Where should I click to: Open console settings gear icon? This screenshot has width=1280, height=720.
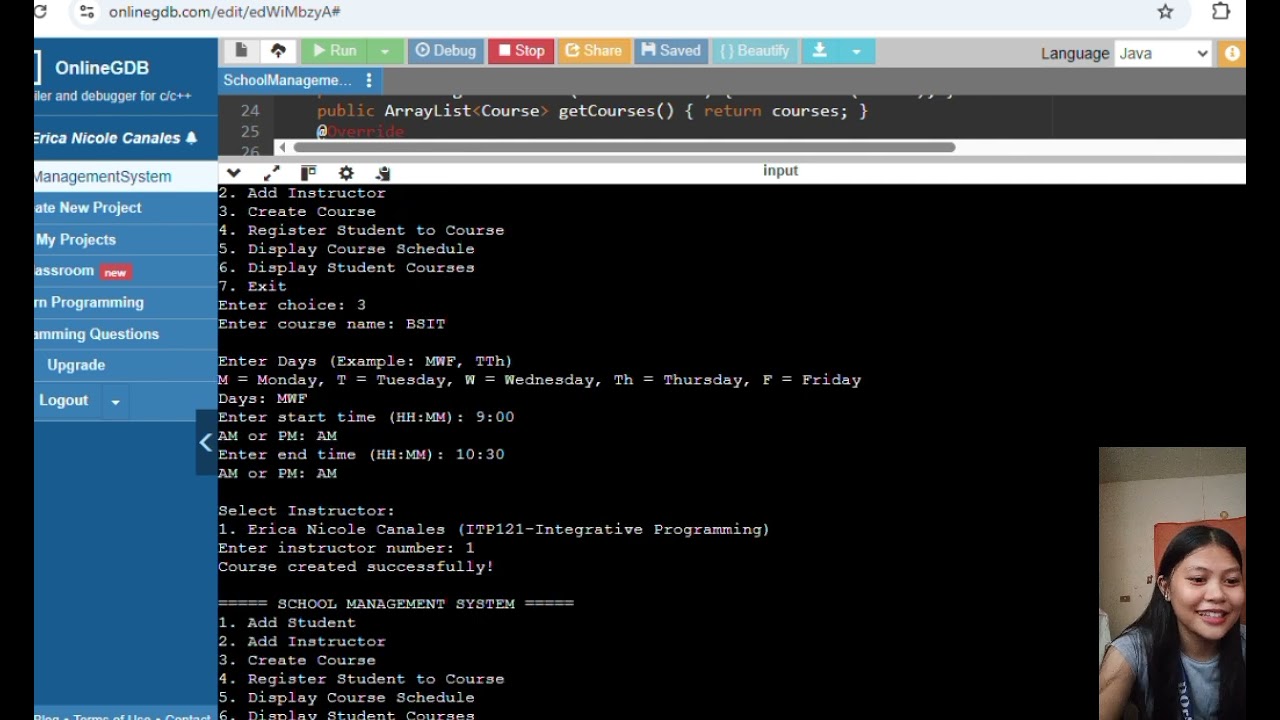(346, 173)
